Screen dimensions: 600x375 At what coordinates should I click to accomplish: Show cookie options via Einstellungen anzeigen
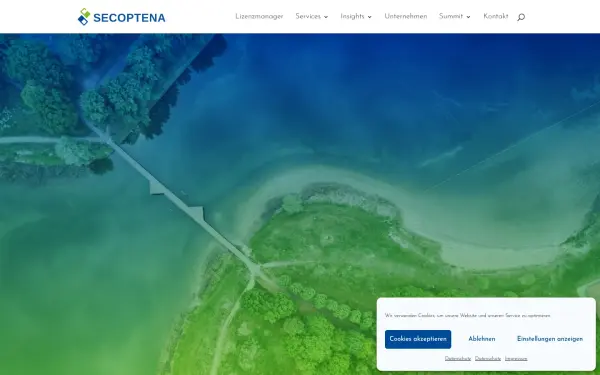[550, 339]
